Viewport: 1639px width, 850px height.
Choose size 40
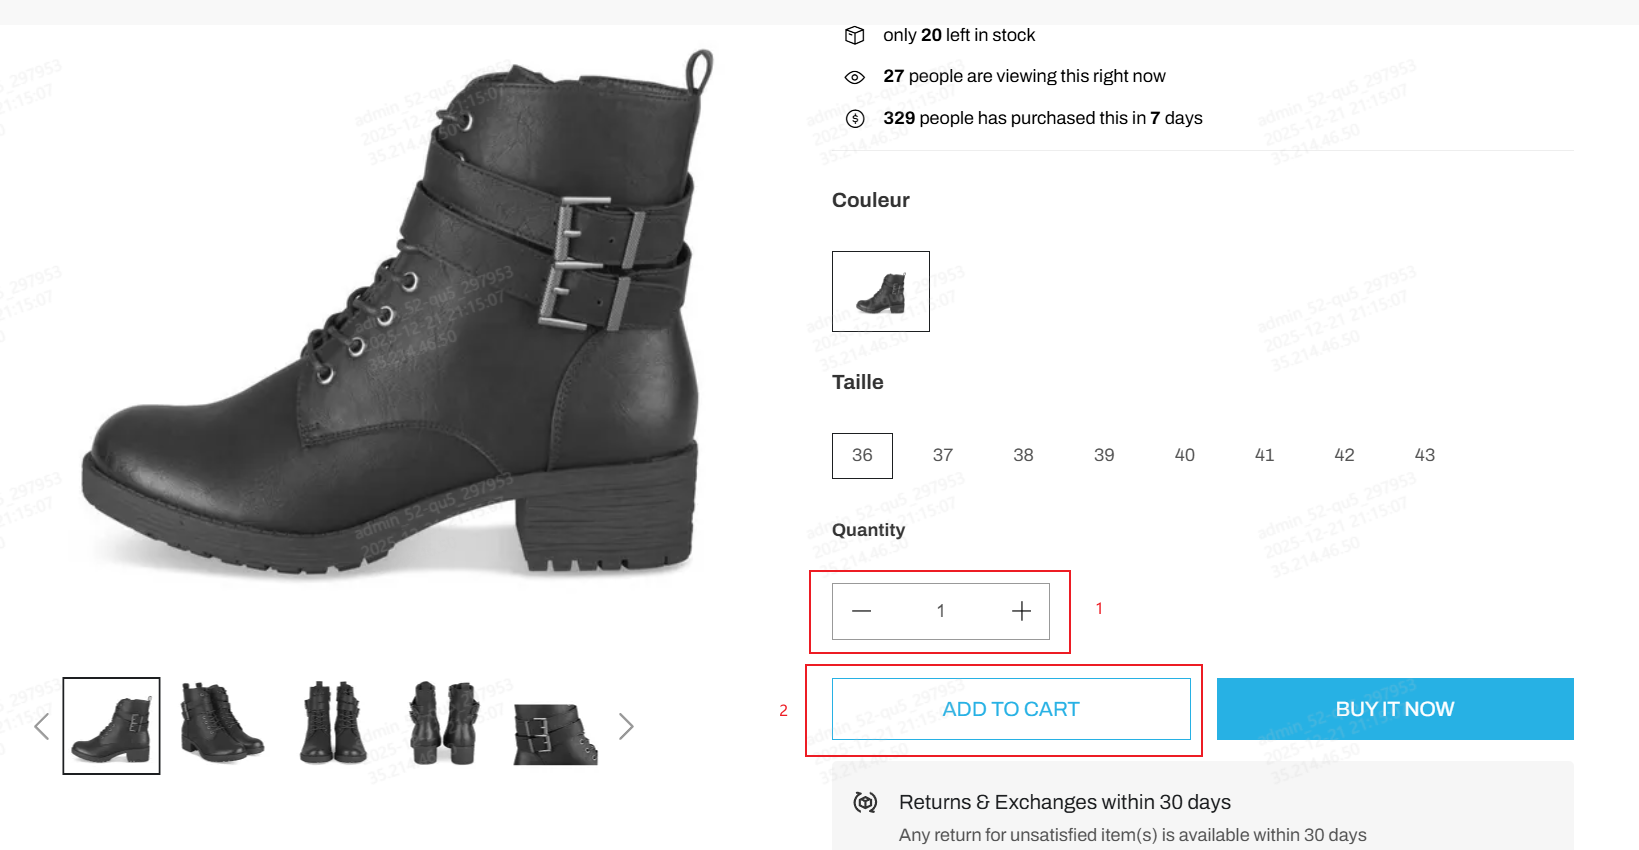pyautogui.click(x=1184, y=455)
